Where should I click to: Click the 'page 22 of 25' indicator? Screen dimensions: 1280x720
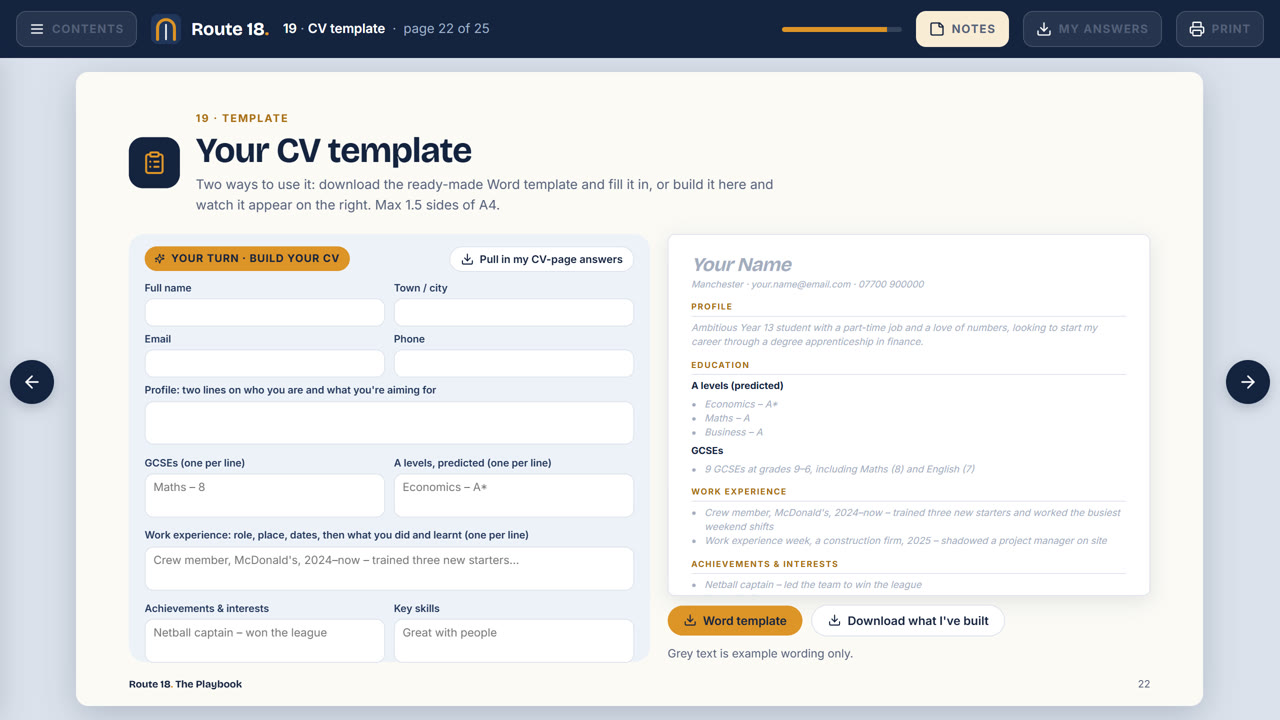pyautogui.click(x=446, y=28)
